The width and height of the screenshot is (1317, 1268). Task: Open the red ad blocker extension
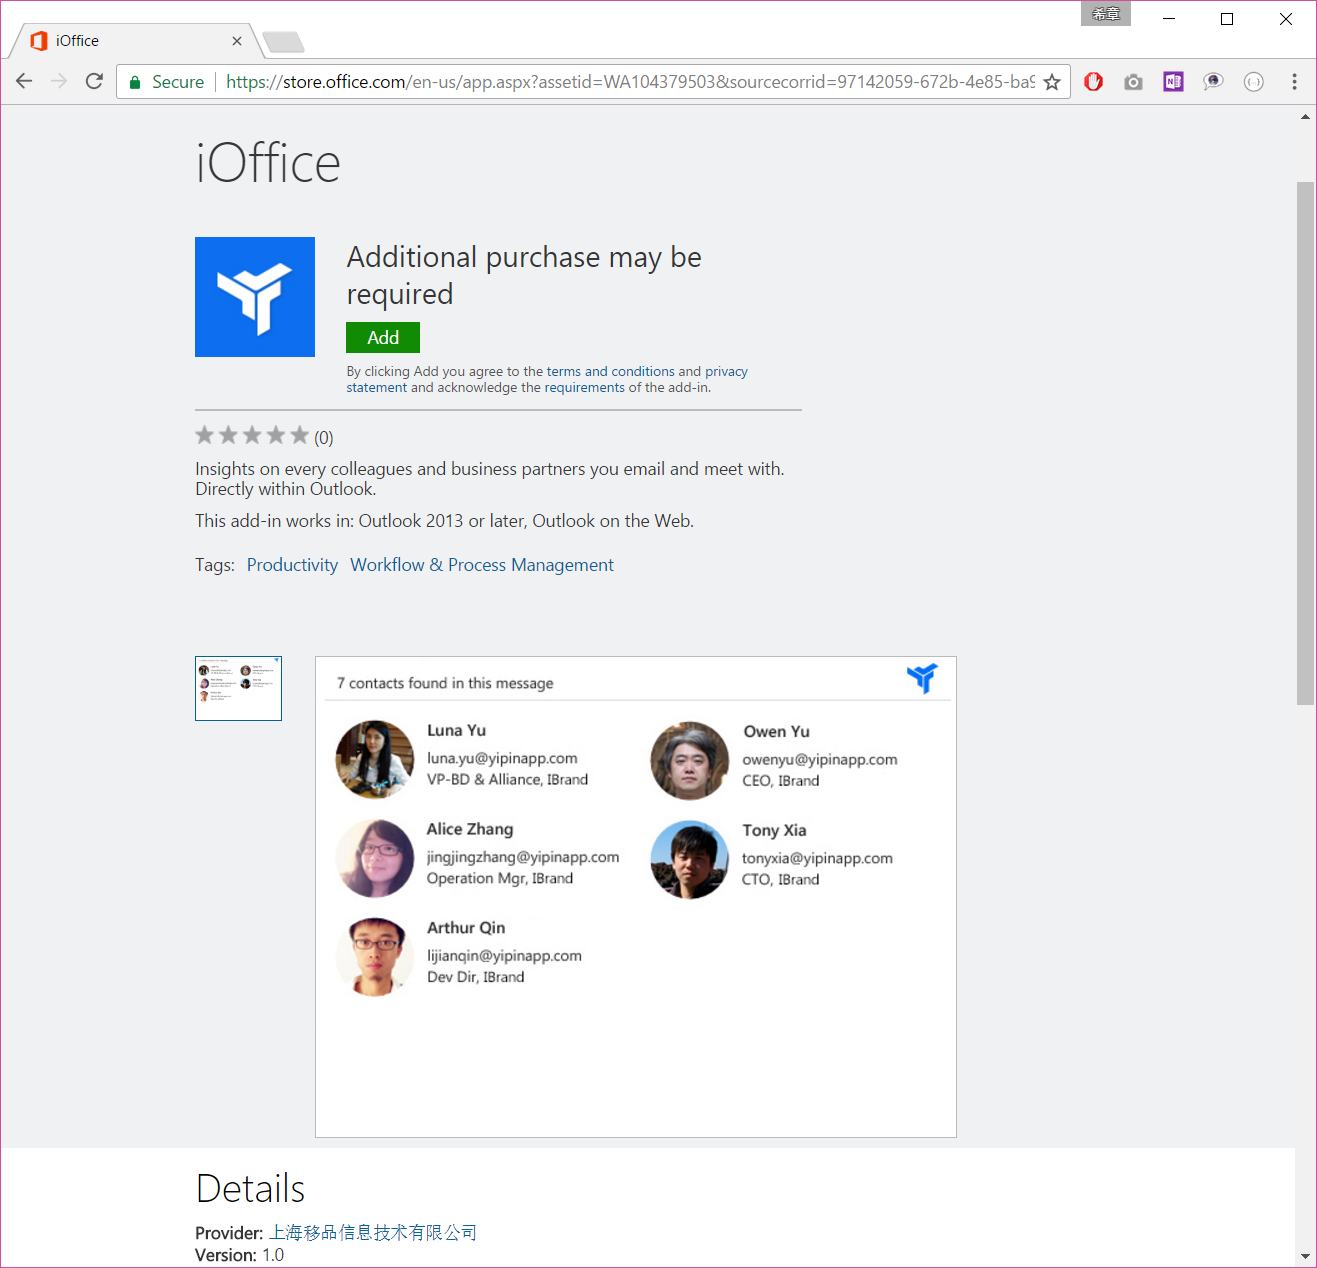[1093, 82]
